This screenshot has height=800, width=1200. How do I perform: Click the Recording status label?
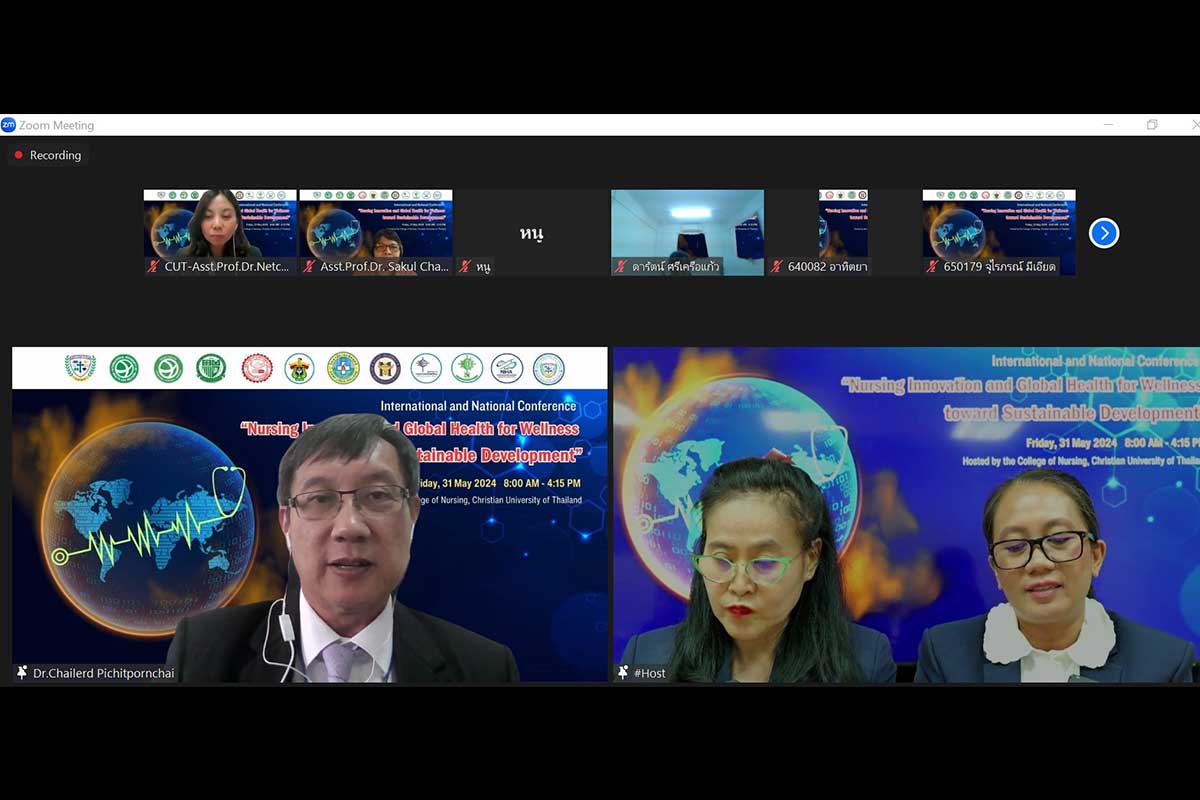(x=55, y=155)
